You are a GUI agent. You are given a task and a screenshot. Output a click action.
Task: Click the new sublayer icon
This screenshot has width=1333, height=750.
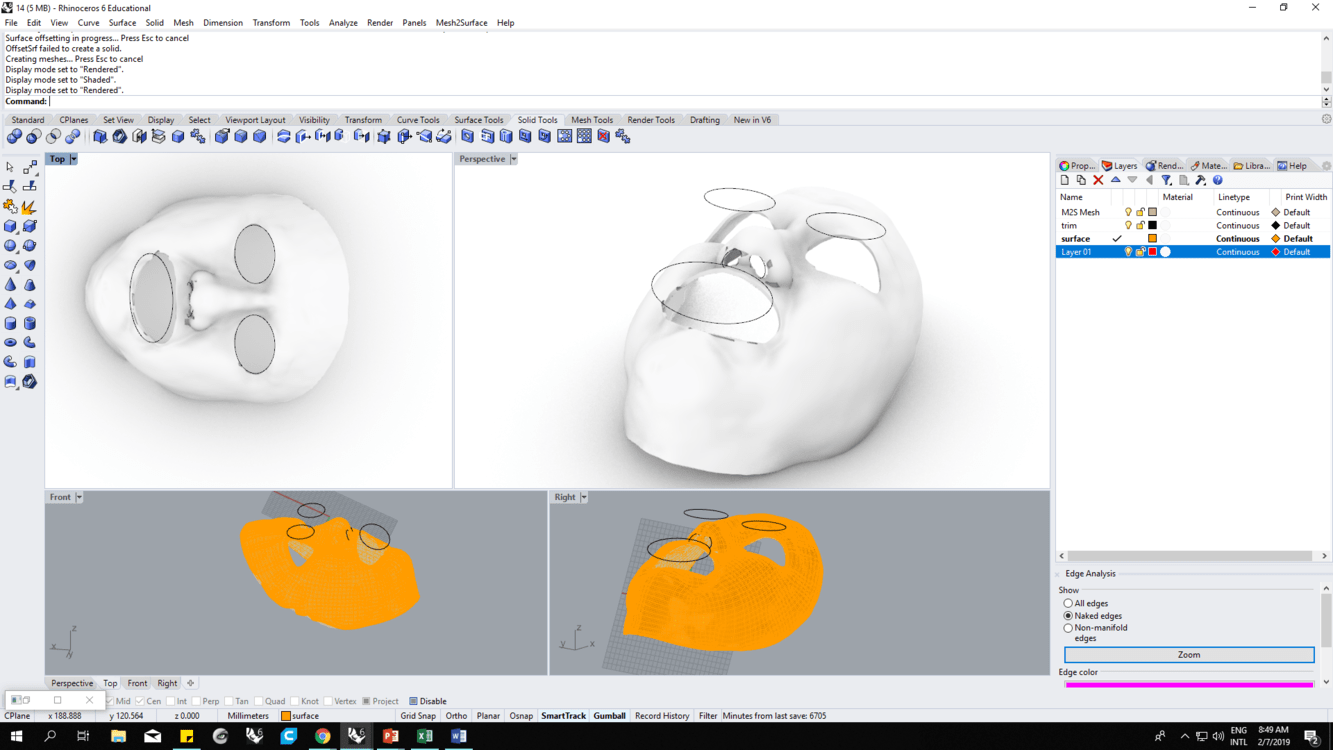coord(1081,181)
